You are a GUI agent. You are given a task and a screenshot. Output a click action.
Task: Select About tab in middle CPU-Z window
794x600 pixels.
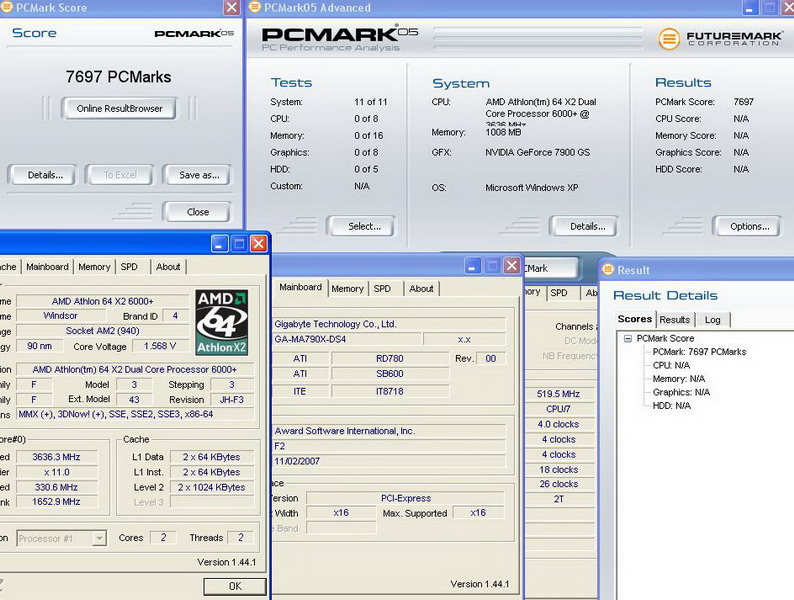click(421, 289)
